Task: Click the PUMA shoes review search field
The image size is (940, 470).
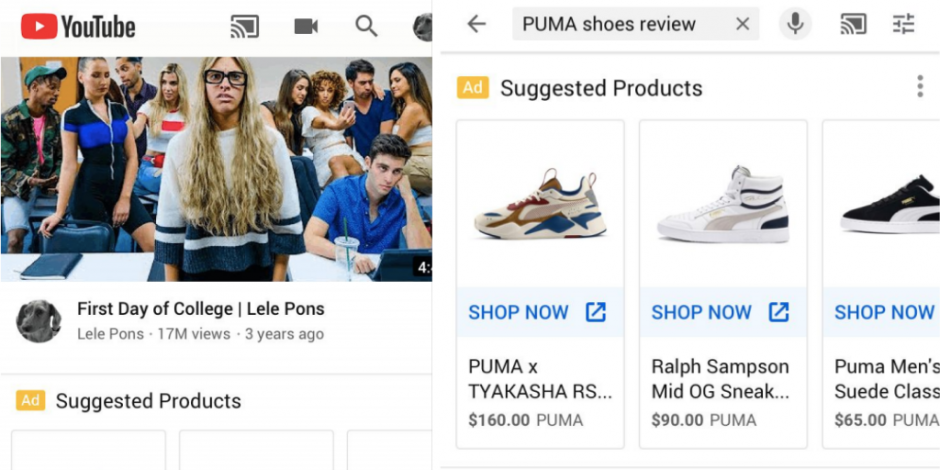Action: (623, 24)
